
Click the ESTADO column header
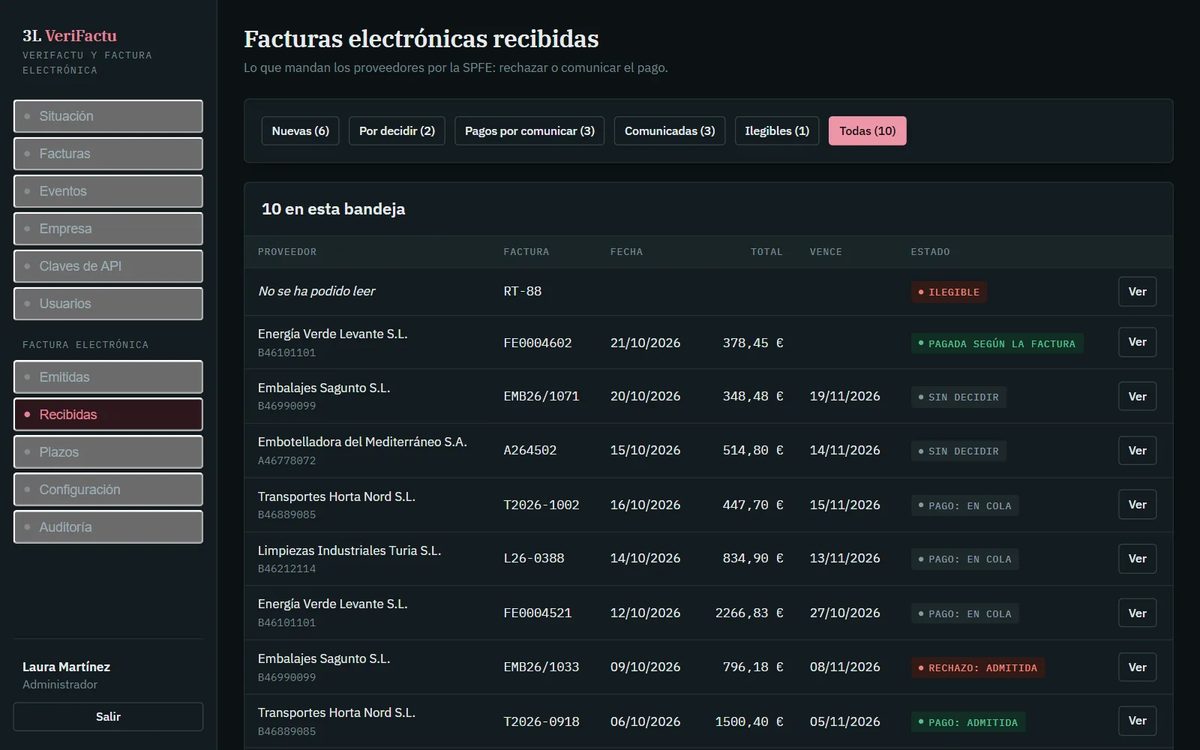pos(930,252)
